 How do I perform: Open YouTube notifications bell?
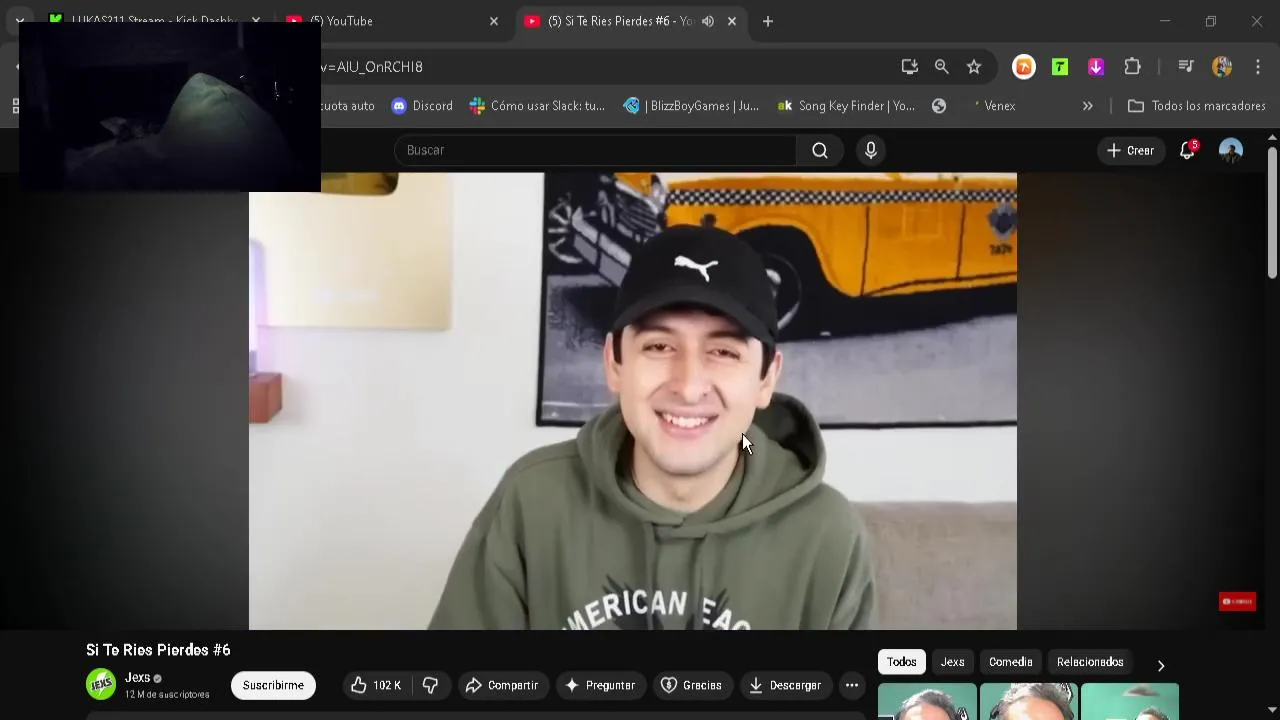coord(1187,150)
